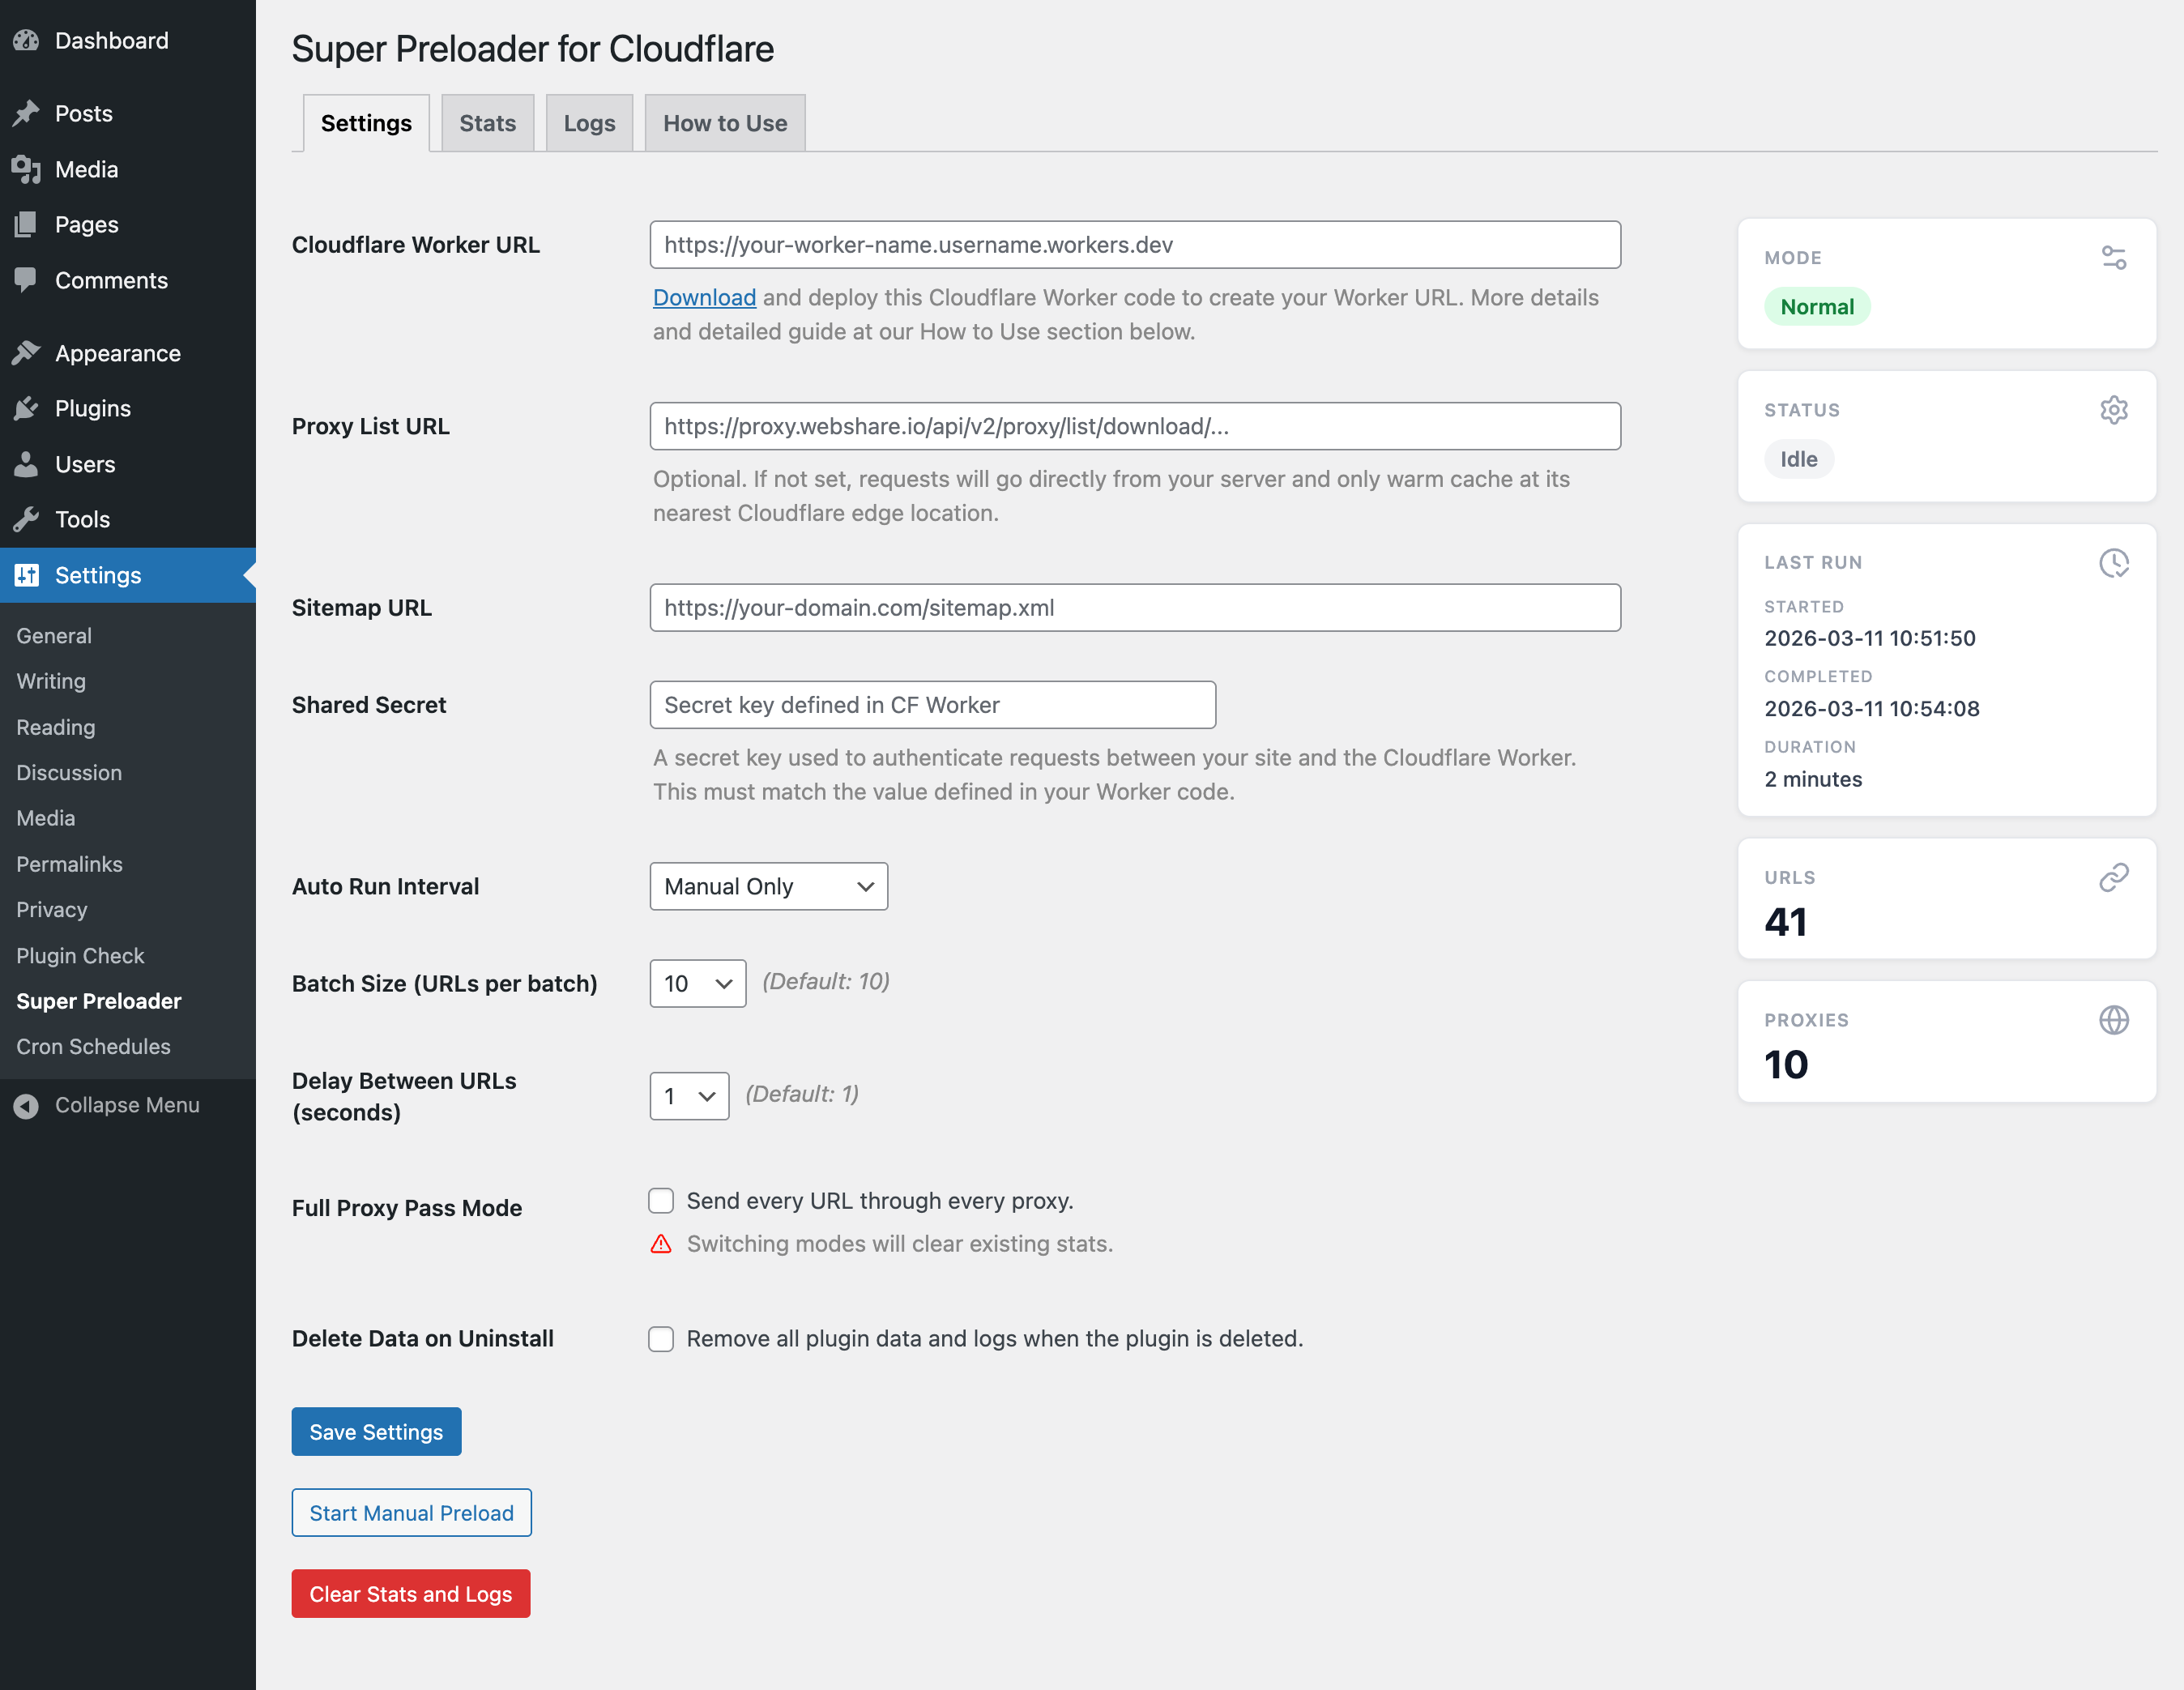The image size is (2184, 1690).
Task: Expand the Batch Size dropdown
Action: [697, 983]
